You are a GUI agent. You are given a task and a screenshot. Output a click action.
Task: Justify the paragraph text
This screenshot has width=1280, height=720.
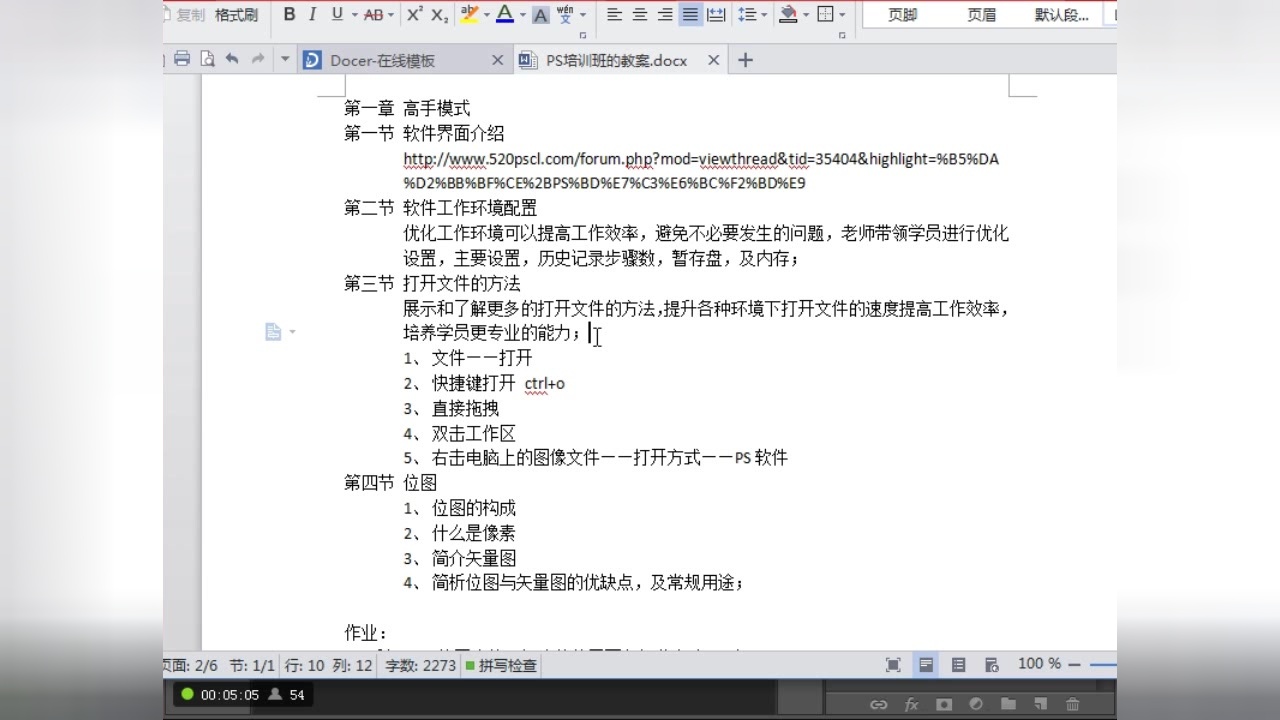coord(690,14)
